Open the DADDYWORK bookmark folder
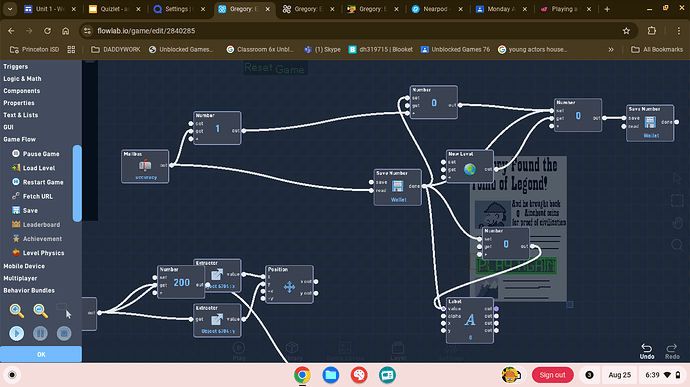690x387 pixels. 116,50
